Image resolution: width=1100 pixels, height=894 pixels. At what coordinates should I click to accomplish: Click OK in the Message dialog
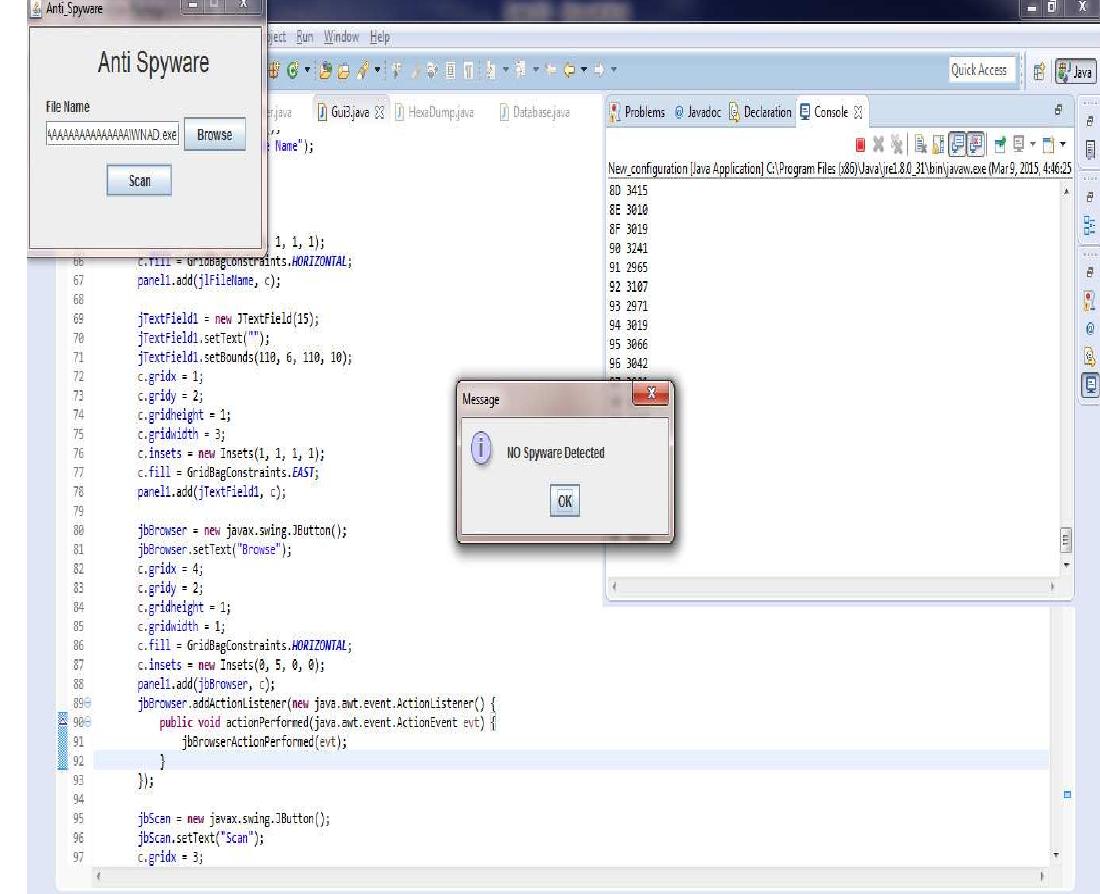[565, 501]
